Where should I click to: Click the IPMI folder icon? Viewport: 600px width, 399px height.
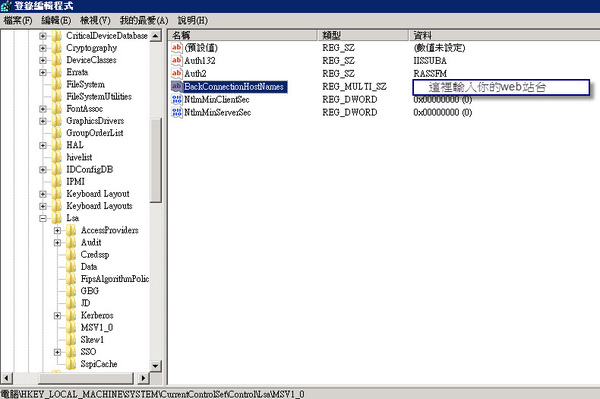coord(57,182)
